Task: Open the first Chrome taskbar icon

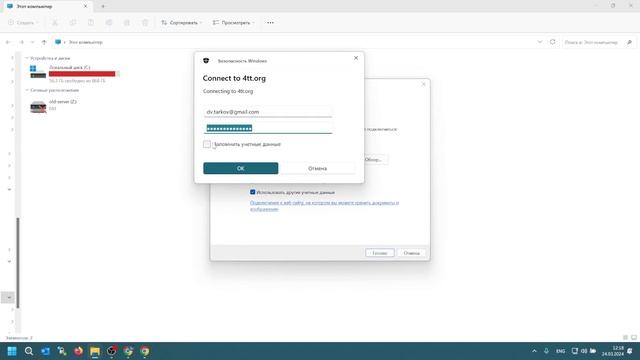Action: pyautogui.click(x=128, y=351)
